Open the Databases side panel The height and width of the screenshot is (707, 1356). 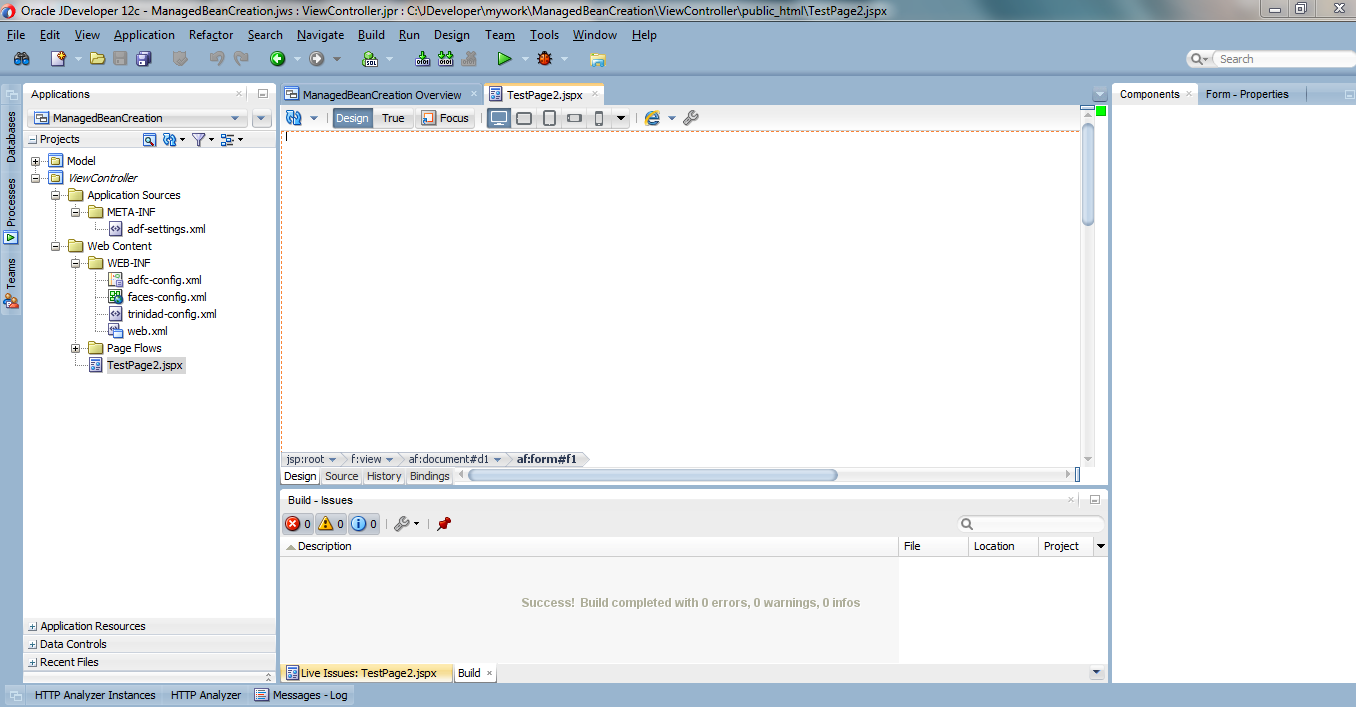(11, 136)
